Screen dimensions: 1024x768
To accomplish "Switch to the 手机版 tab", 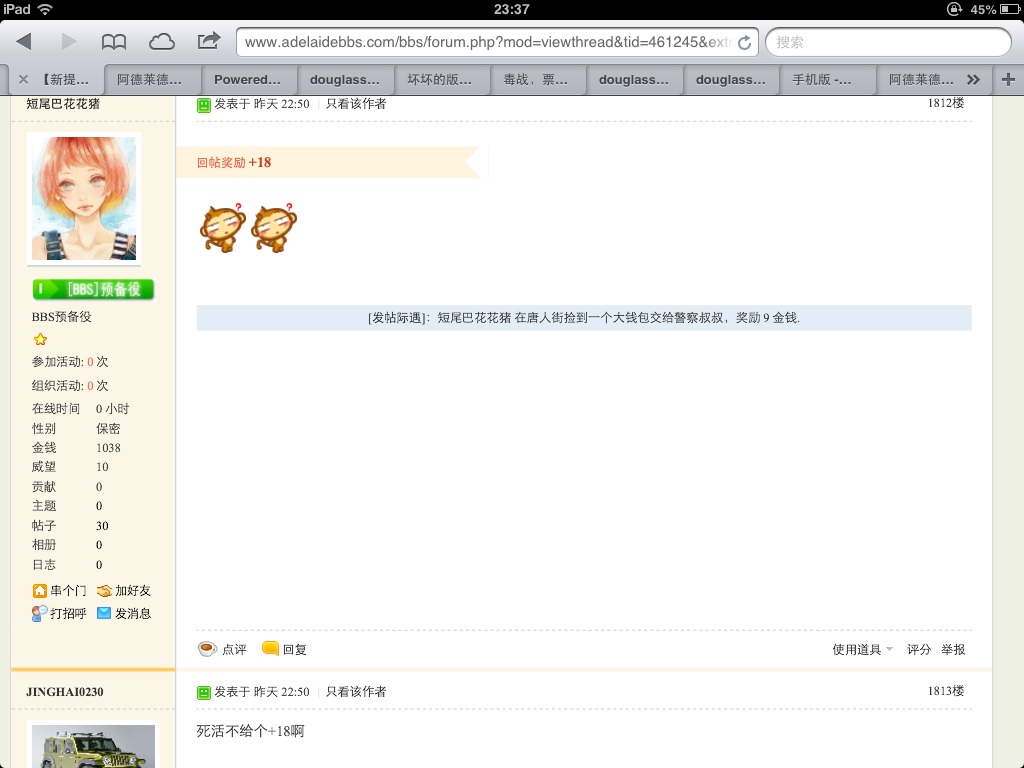I will coord(828,80).
